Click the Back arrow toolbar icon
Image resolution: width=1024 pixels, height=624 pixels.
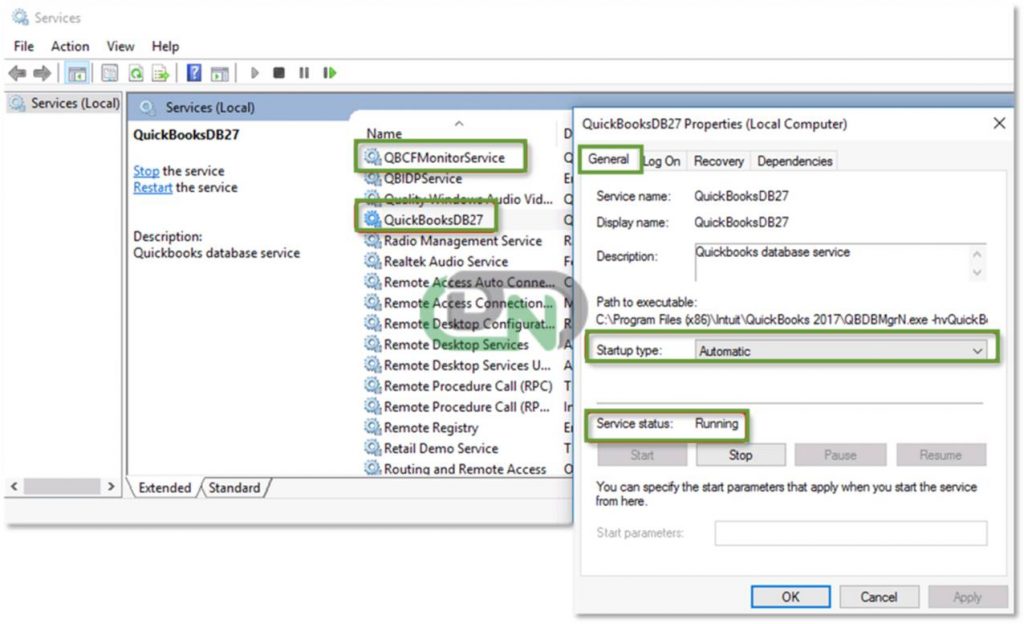pyautogui.click(x=18, y=73)
